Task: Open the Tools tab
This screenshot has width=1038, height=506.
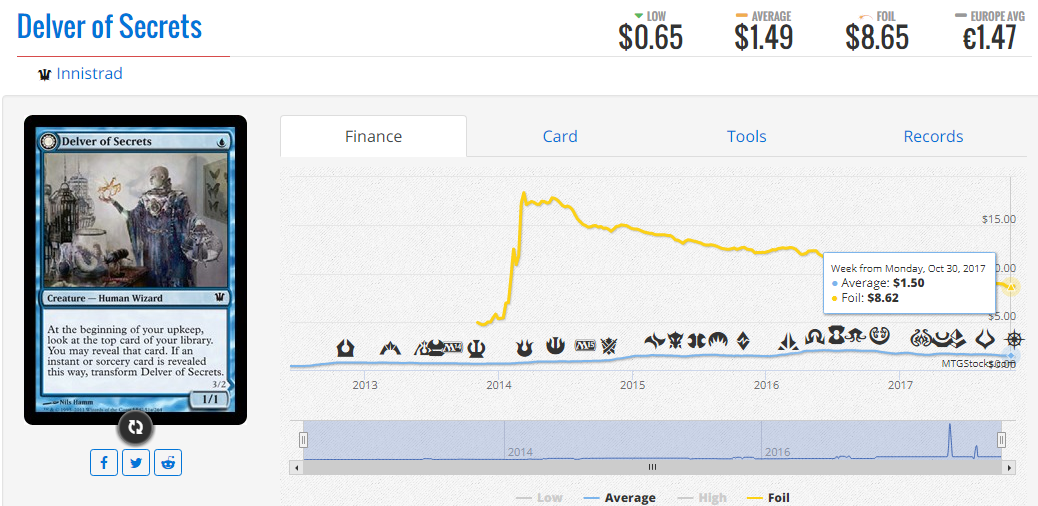Action: (747, 136)
